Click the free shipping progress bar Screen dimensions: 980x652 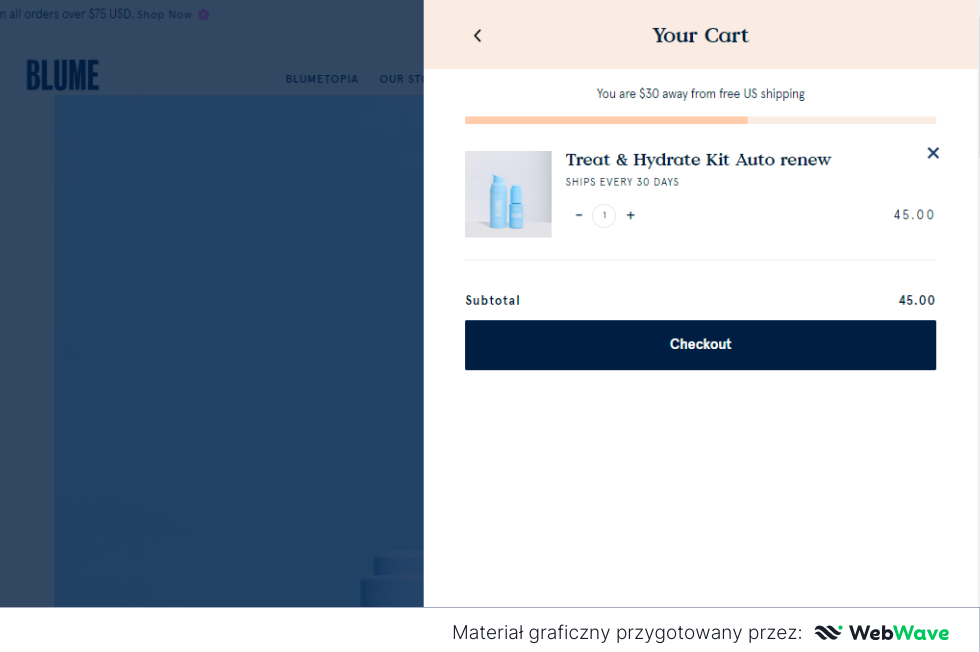(x=700, y=120)
